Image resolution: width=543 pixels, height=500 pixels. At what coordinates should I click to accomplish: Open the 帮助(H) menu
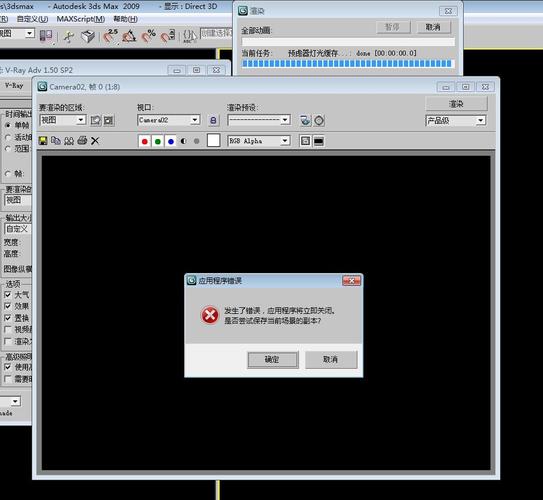[x=125, y=19]
